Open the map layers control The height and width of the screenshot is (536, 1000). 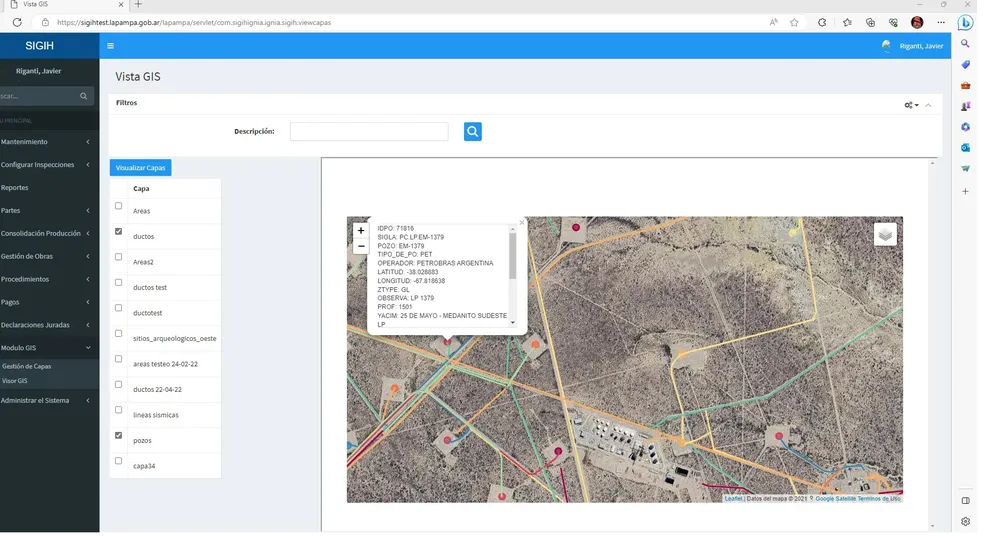click(885, 234)
